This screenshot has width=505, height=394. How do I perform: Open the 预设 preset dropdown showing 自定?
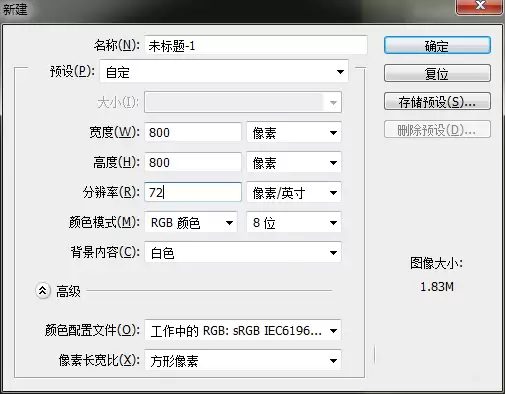(224, 71)
